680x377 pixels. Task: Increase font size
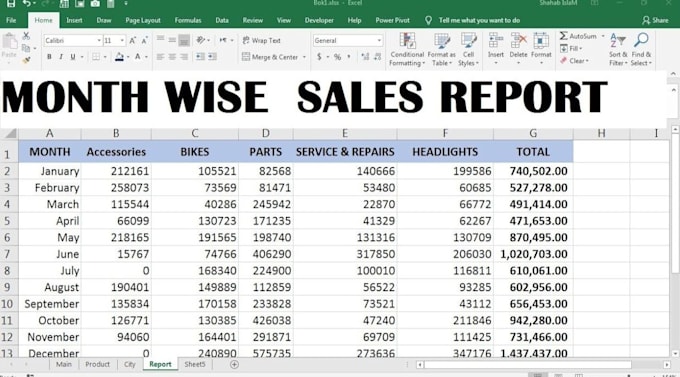133,40
